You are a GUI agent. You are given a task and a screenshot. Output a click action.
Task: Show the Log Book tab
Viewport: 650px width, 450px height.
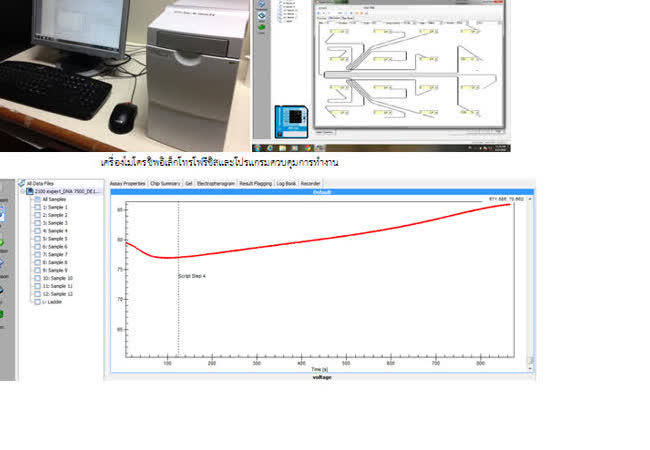tap(286, 184)
